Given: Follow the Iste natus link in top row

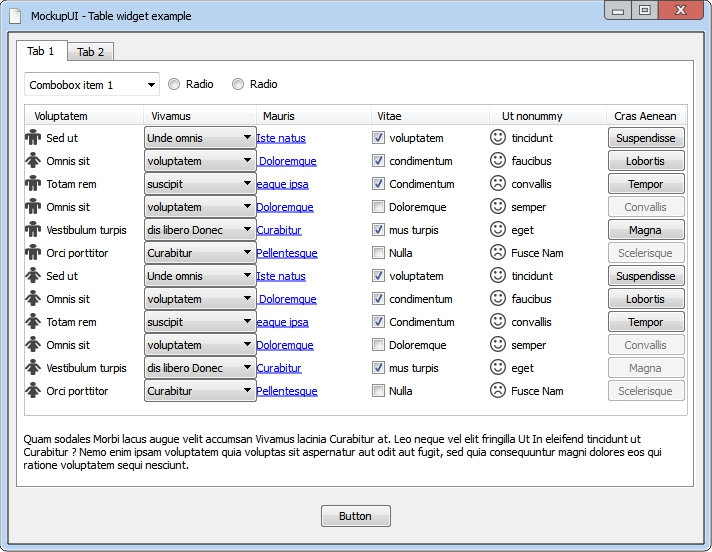Looking at the screenshot, I should tap(281, 138).
